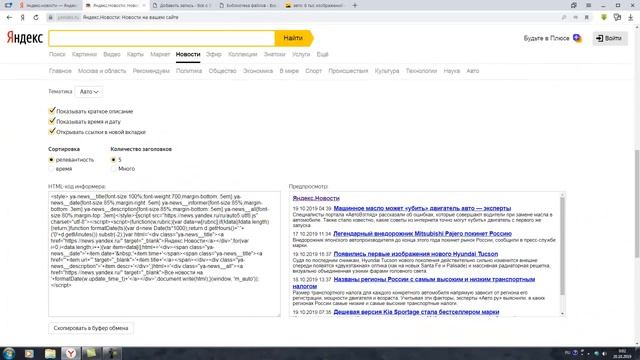Open the 'Наука' news category
640x360 pixels.
(451, 71)
